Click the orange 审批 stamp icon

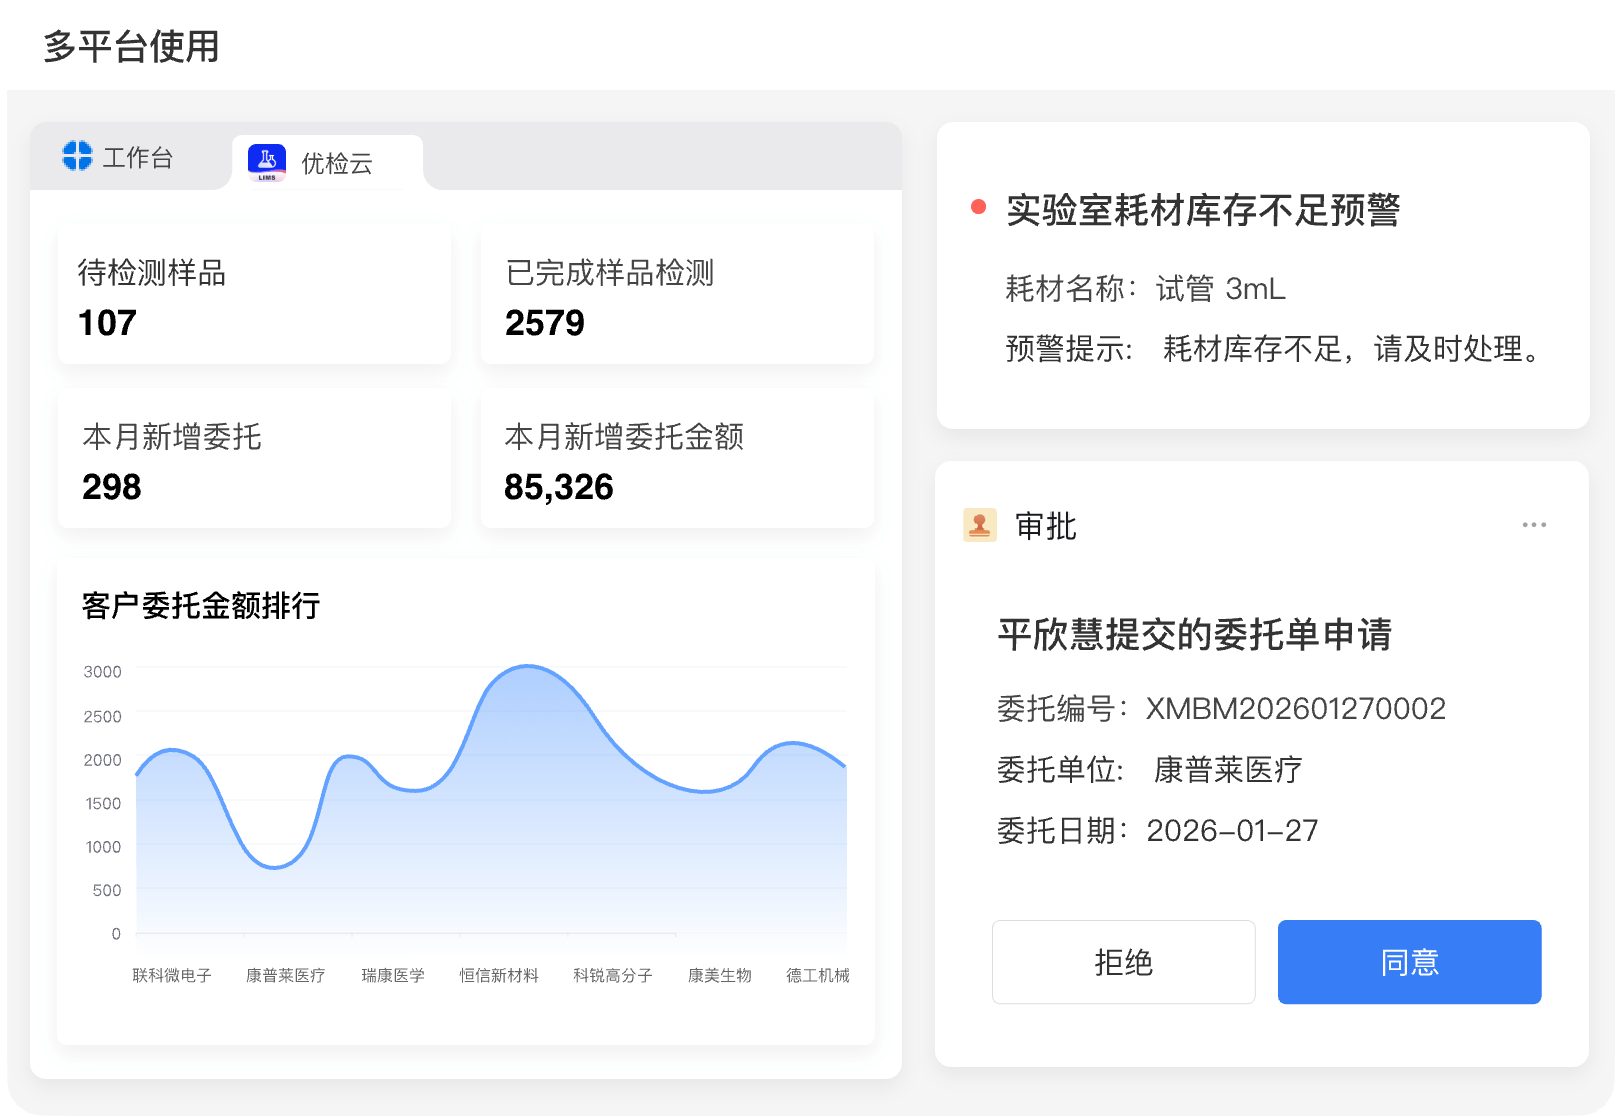pyautogui.click(x=979, y=525)
